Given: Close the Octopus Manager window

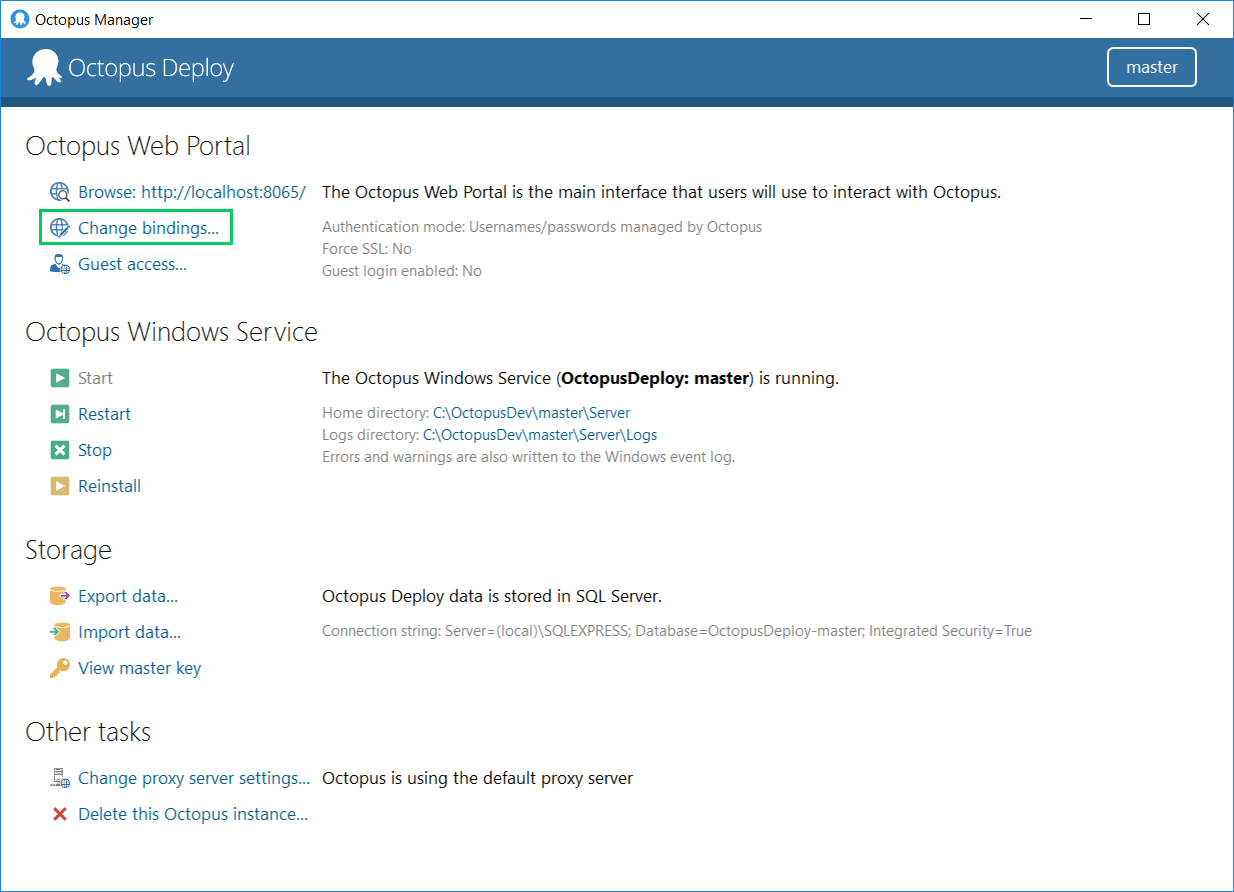Looking at the screenshot, I should [x=1203, y=19].
